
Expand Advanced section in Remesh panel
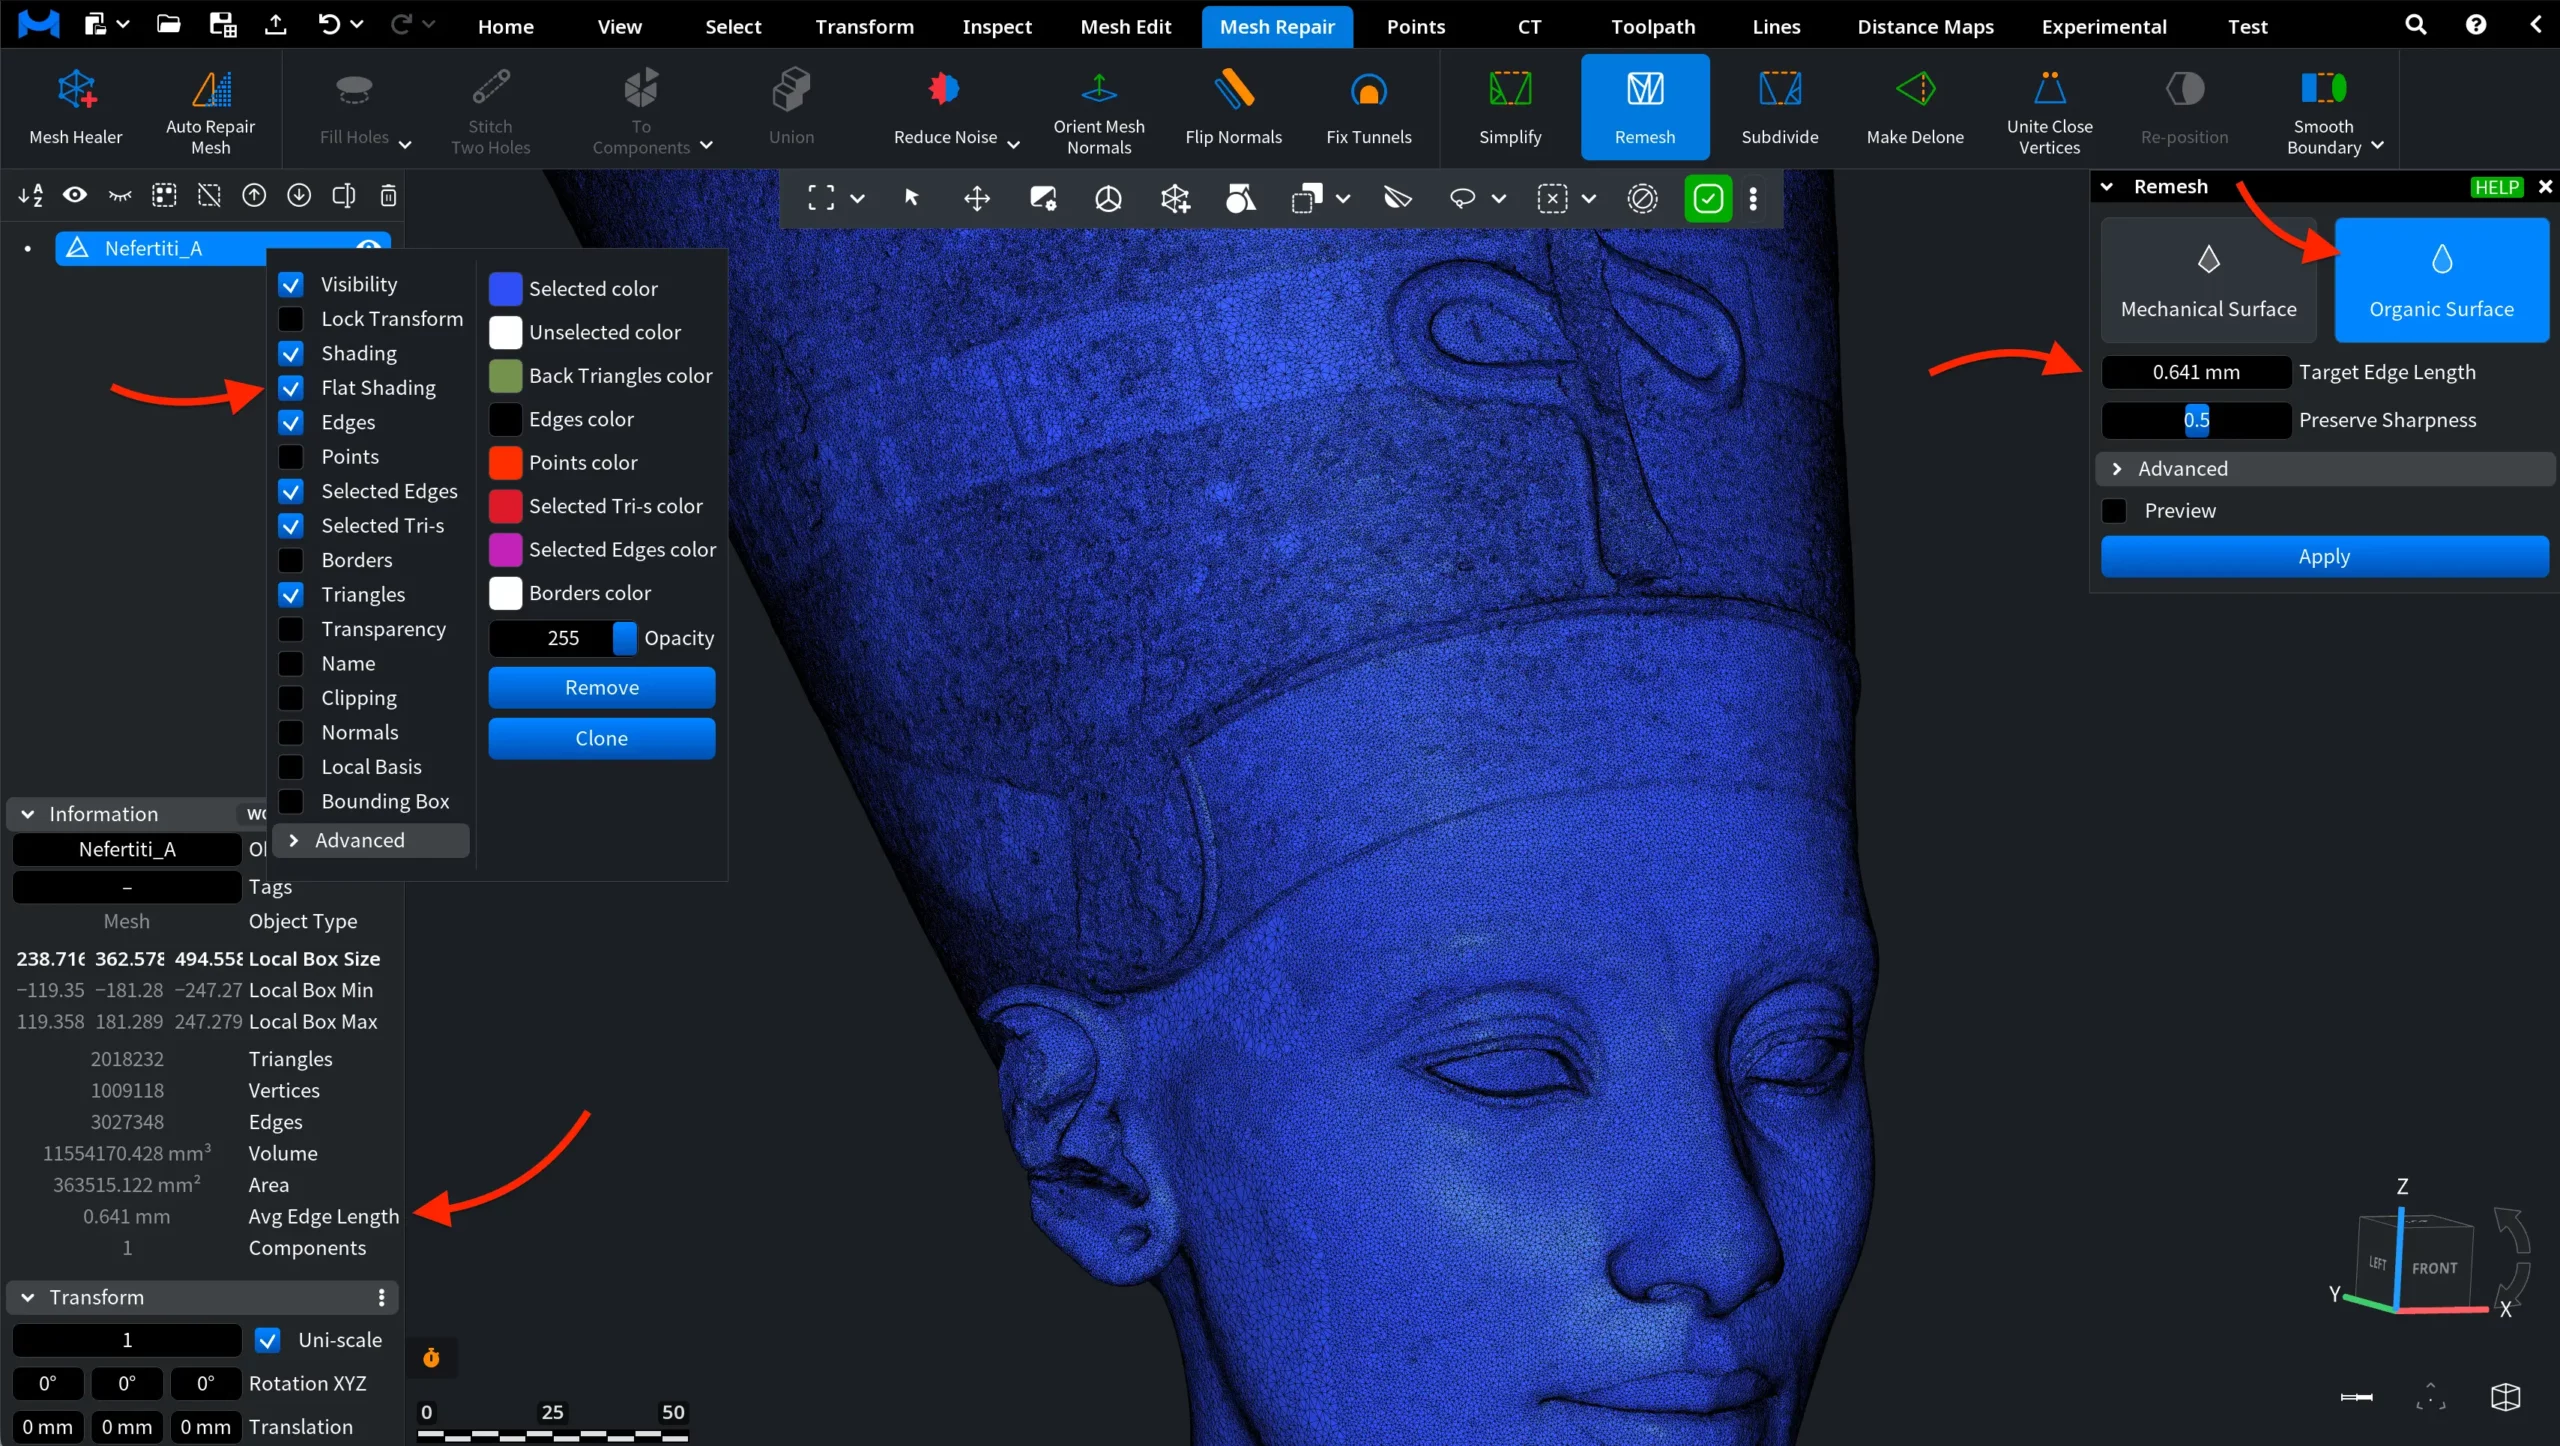tap(2324, 469)
